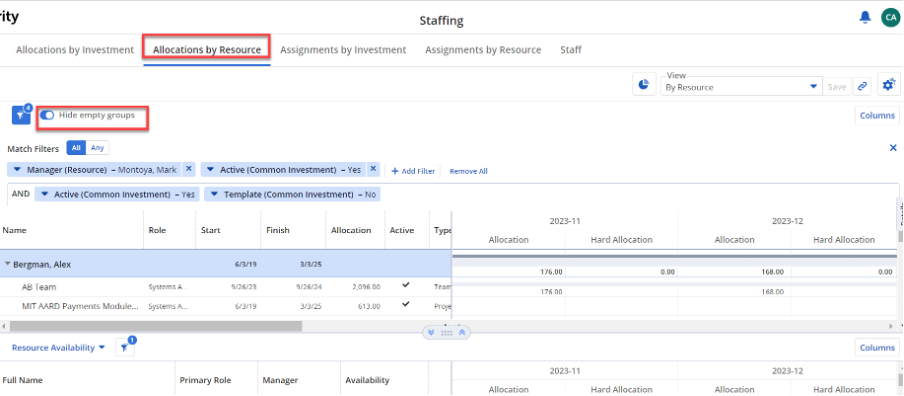Close the filter bar with X
Viewport: 904px width, 396px height.
tap(893, 148)
